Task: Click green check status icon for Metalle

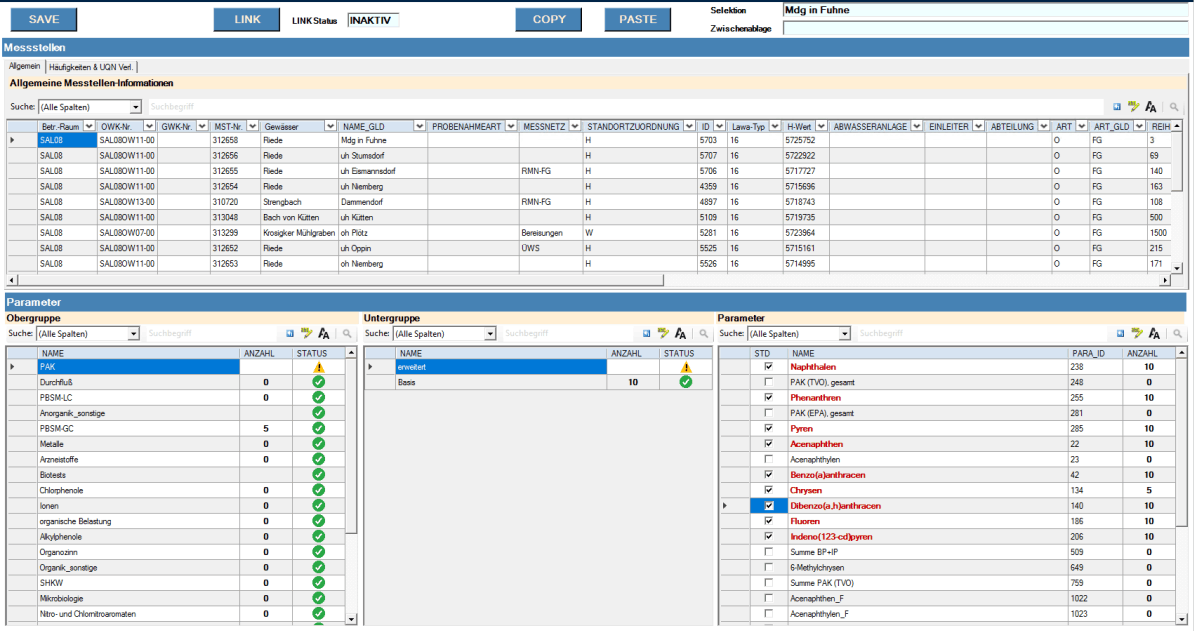Action: [x=318, y=444]
